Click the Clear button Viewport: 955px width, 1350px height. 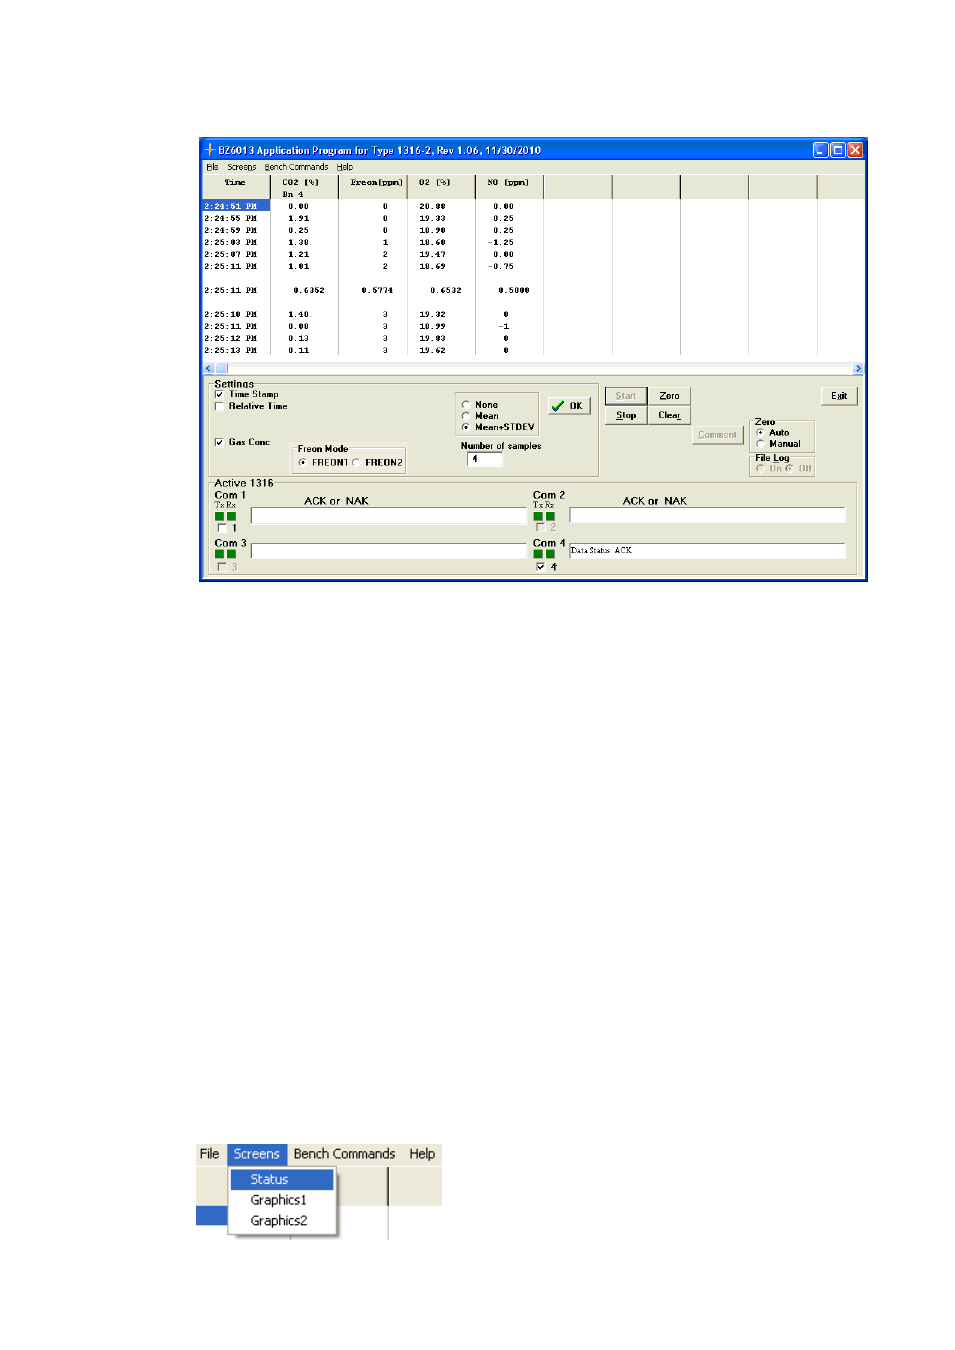[669, 415]
